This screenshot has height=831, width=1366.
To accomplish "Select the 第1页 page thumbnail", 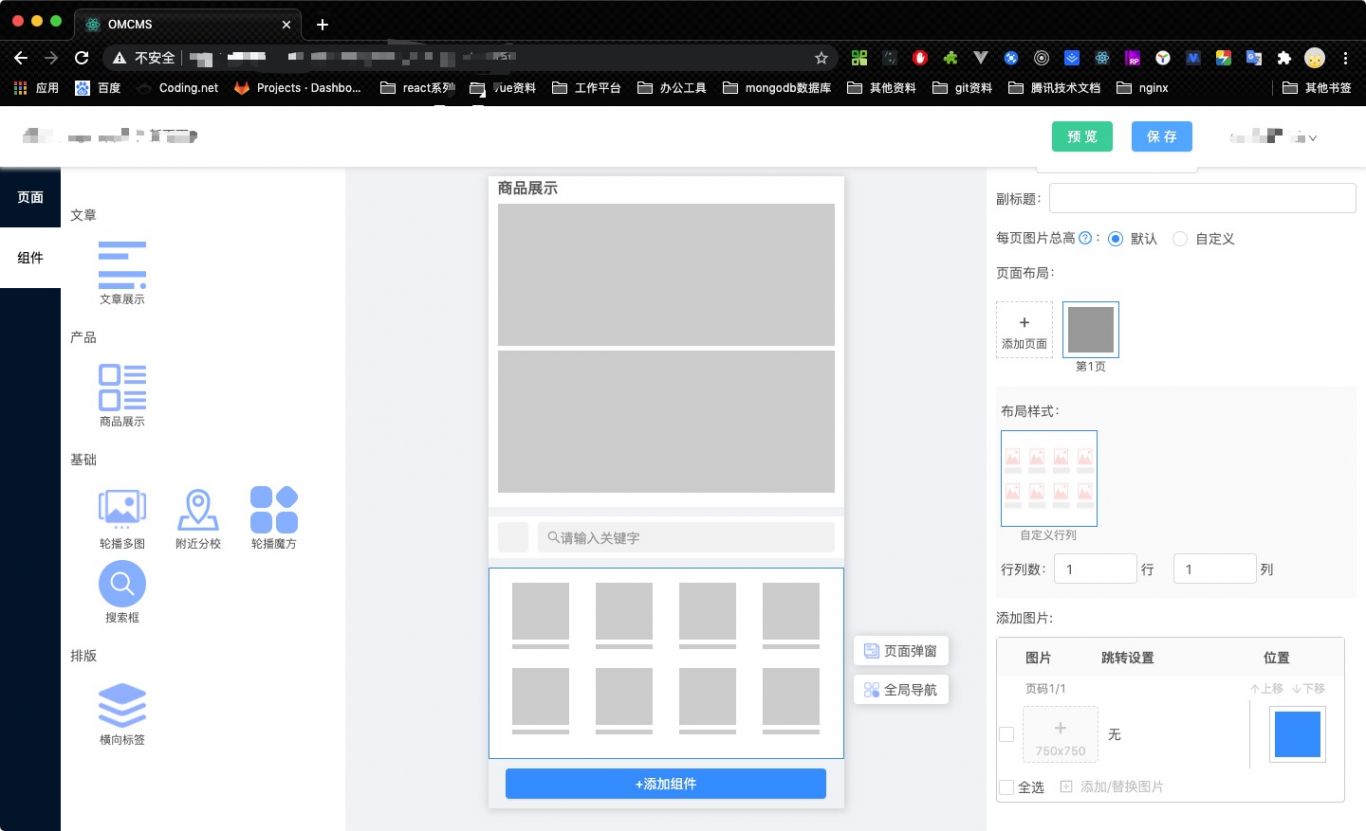I will pos(1091,330).
